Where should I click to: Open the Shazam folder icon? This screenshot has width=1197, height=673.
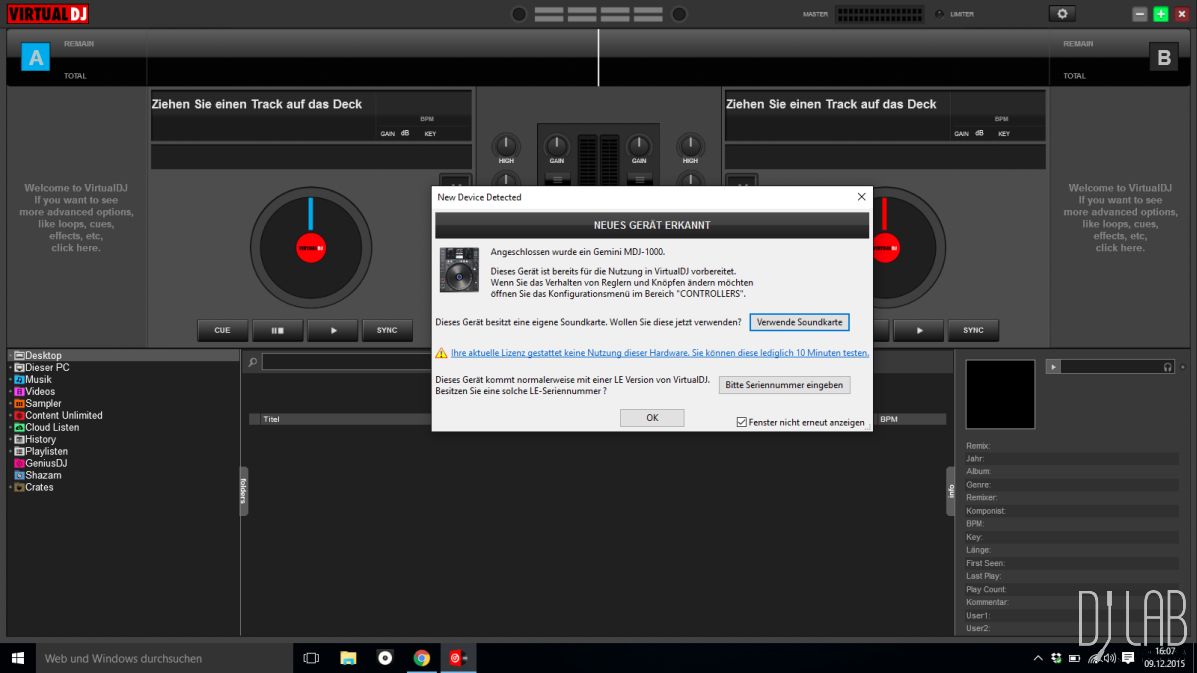[x=19, y=475]
